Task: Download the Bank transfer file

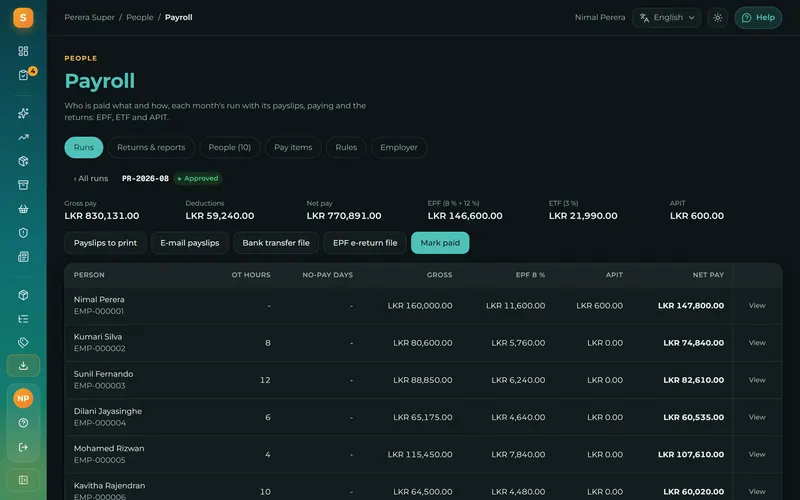Action: click(x=276, y=243)
